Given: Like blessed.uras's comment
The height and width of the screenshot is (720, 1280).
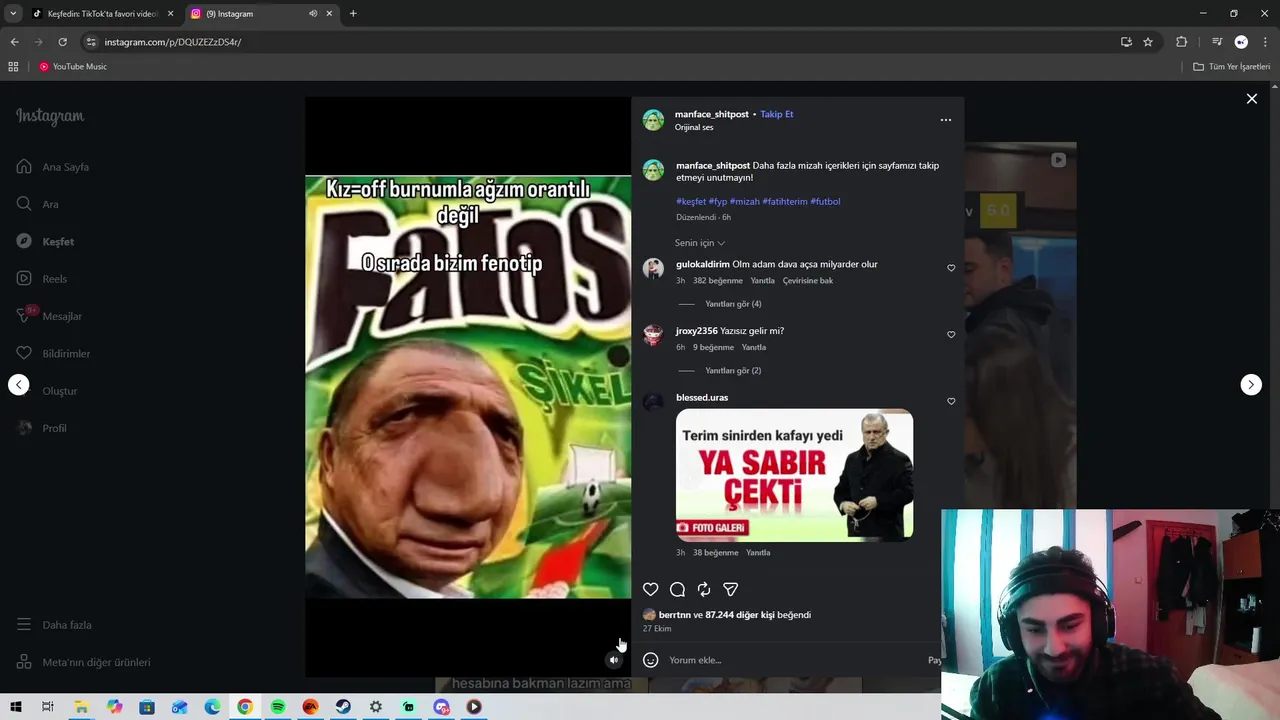Looking at the screenshot, I should [x=951, y=402].
